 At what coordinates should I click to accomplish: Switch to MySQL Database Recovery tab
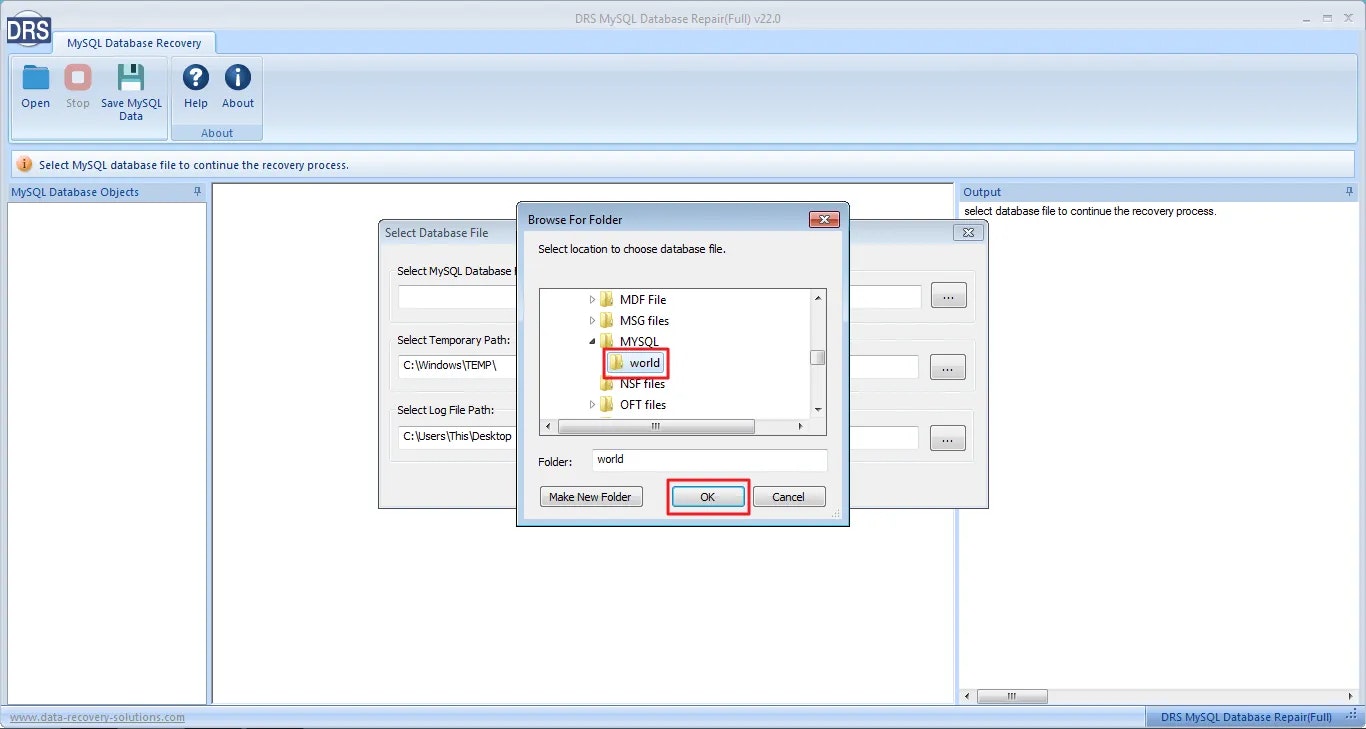[134, 43]
